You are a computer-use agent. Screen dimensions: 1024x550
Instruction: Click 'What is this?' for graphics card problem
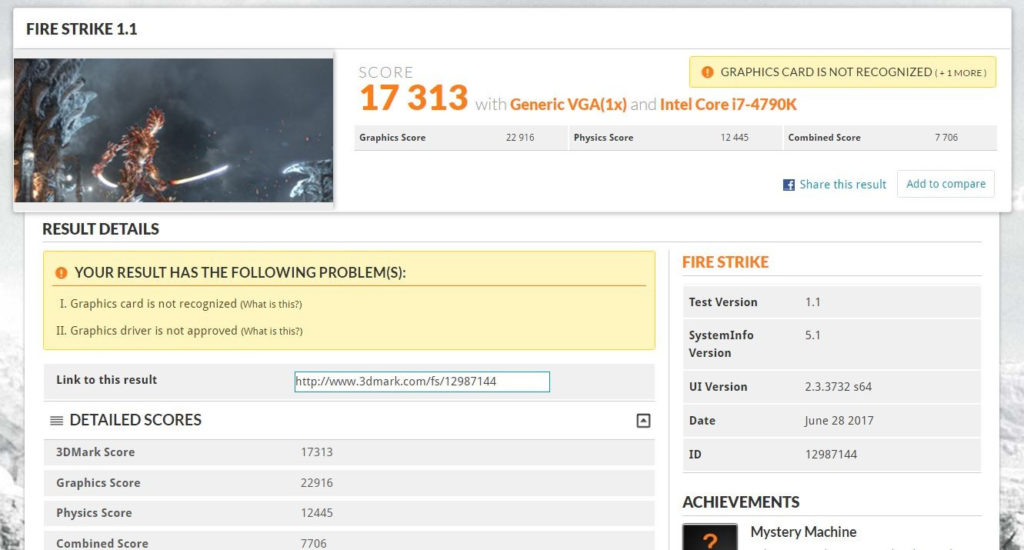point(270,304)
